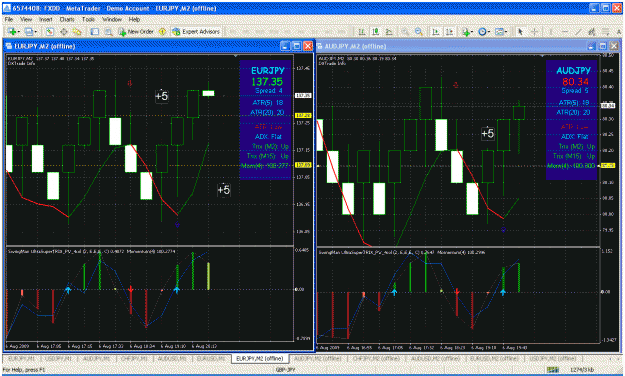Image resolution: width=625 pixels, height=376 pixels.
Task: Open the Indicators list icon
Action: pyautogui.click(x=465, y=31)
